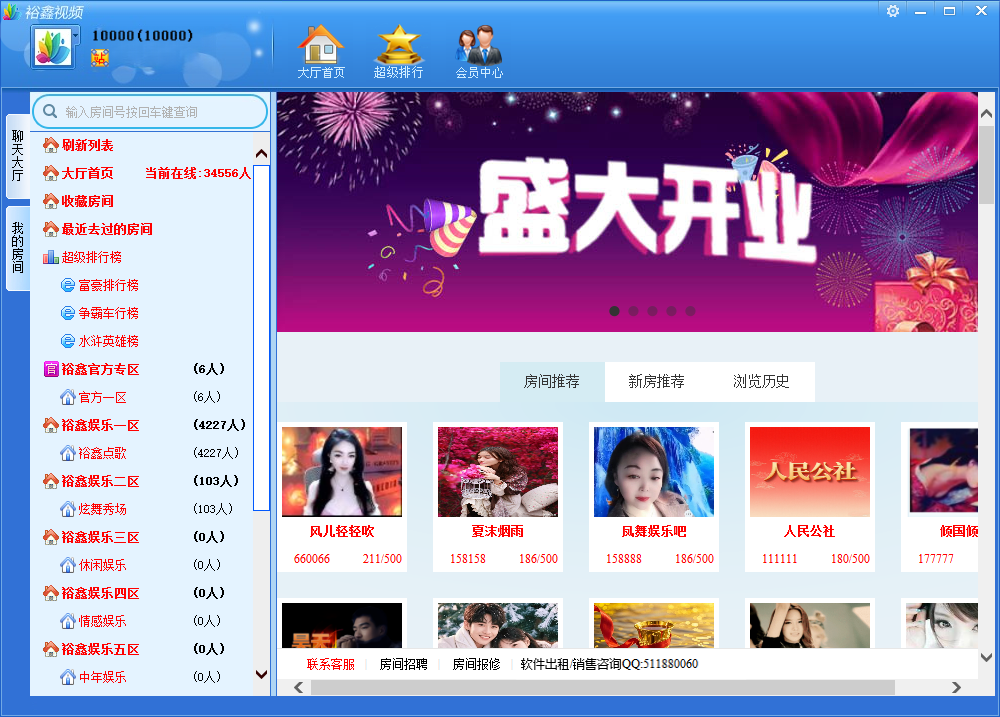Image resolution: width=1000 pixels, height=717 pixels.
Task: Focus the room number search field
Action: [x=150, y=112]
